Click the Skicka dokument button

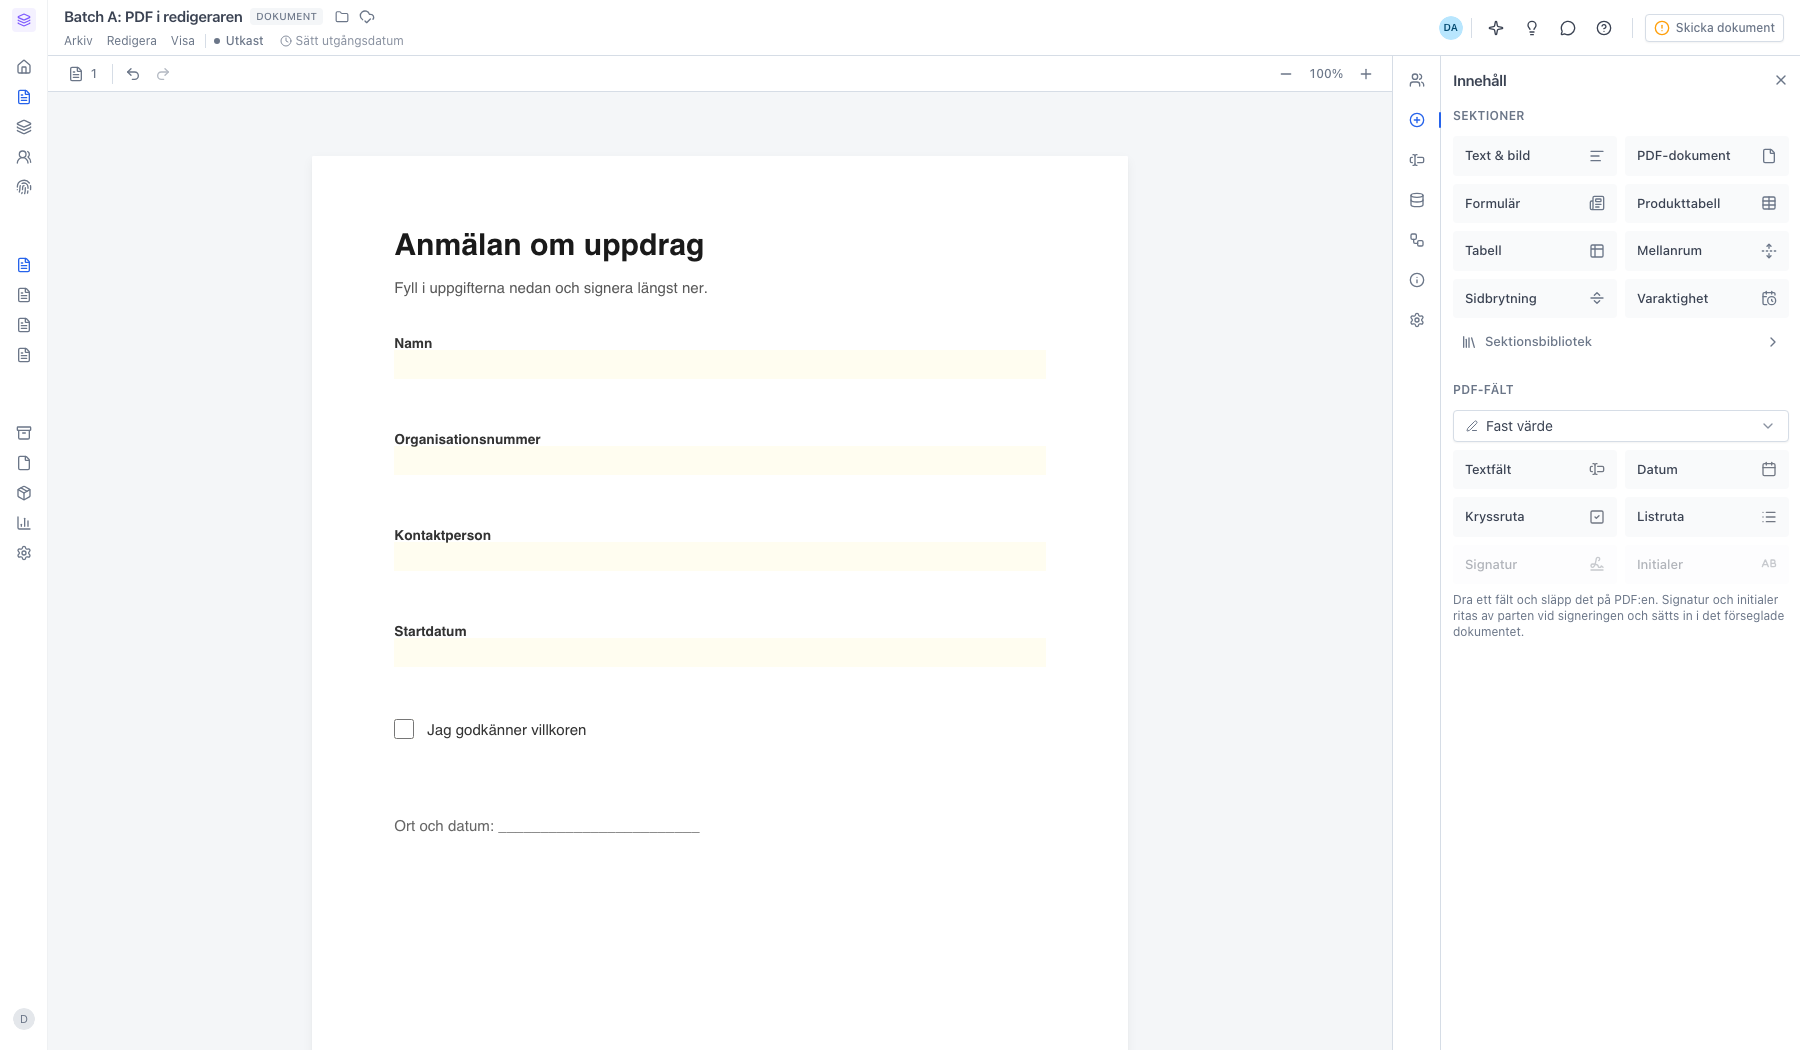click(x=1714, y=28)
